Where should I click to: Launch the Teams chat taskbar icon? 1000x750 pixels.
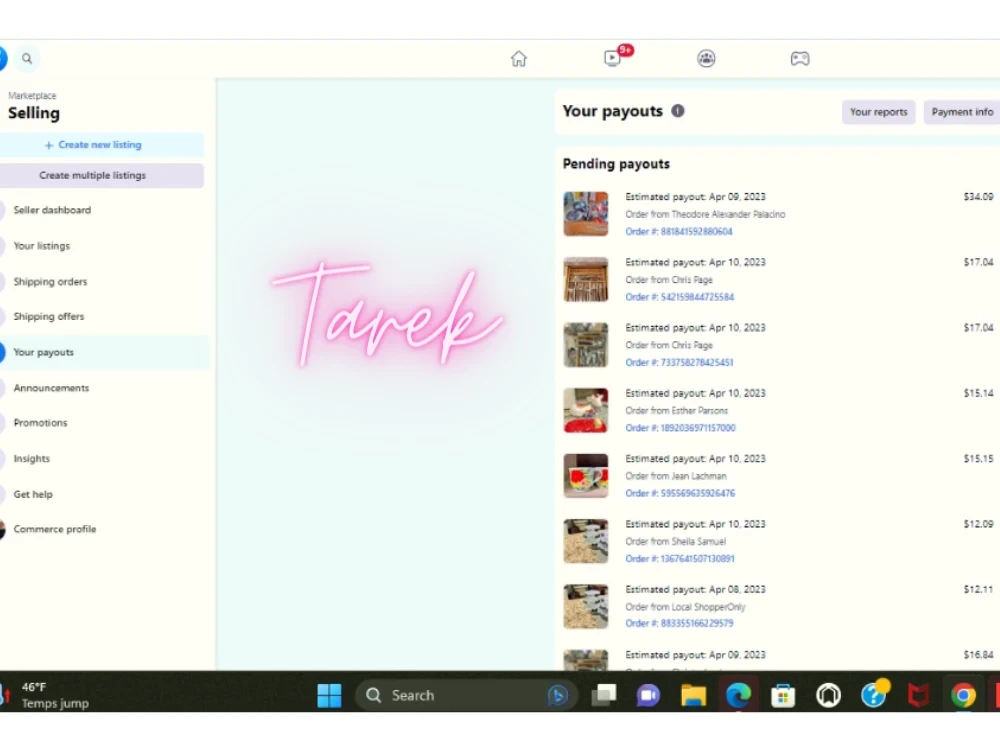(x=648, y=695)
